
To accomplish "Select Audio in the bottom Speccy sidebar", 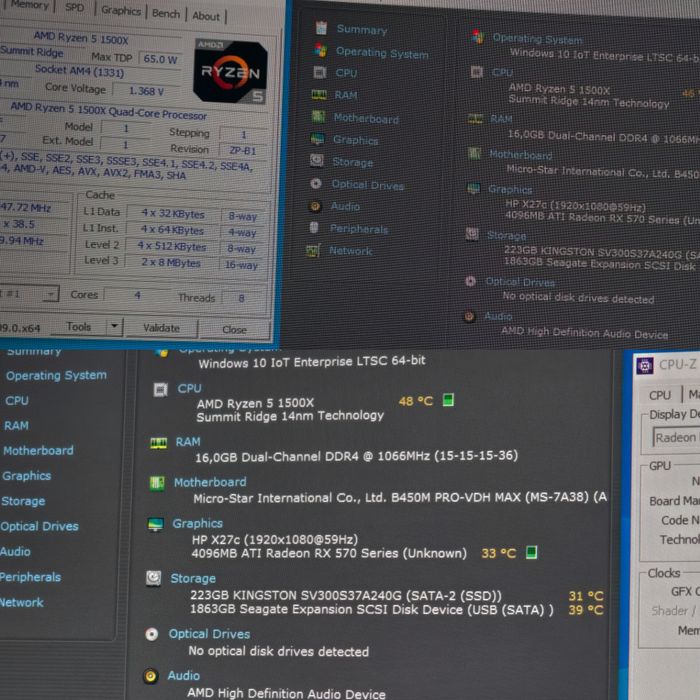I will pos(15,552).
